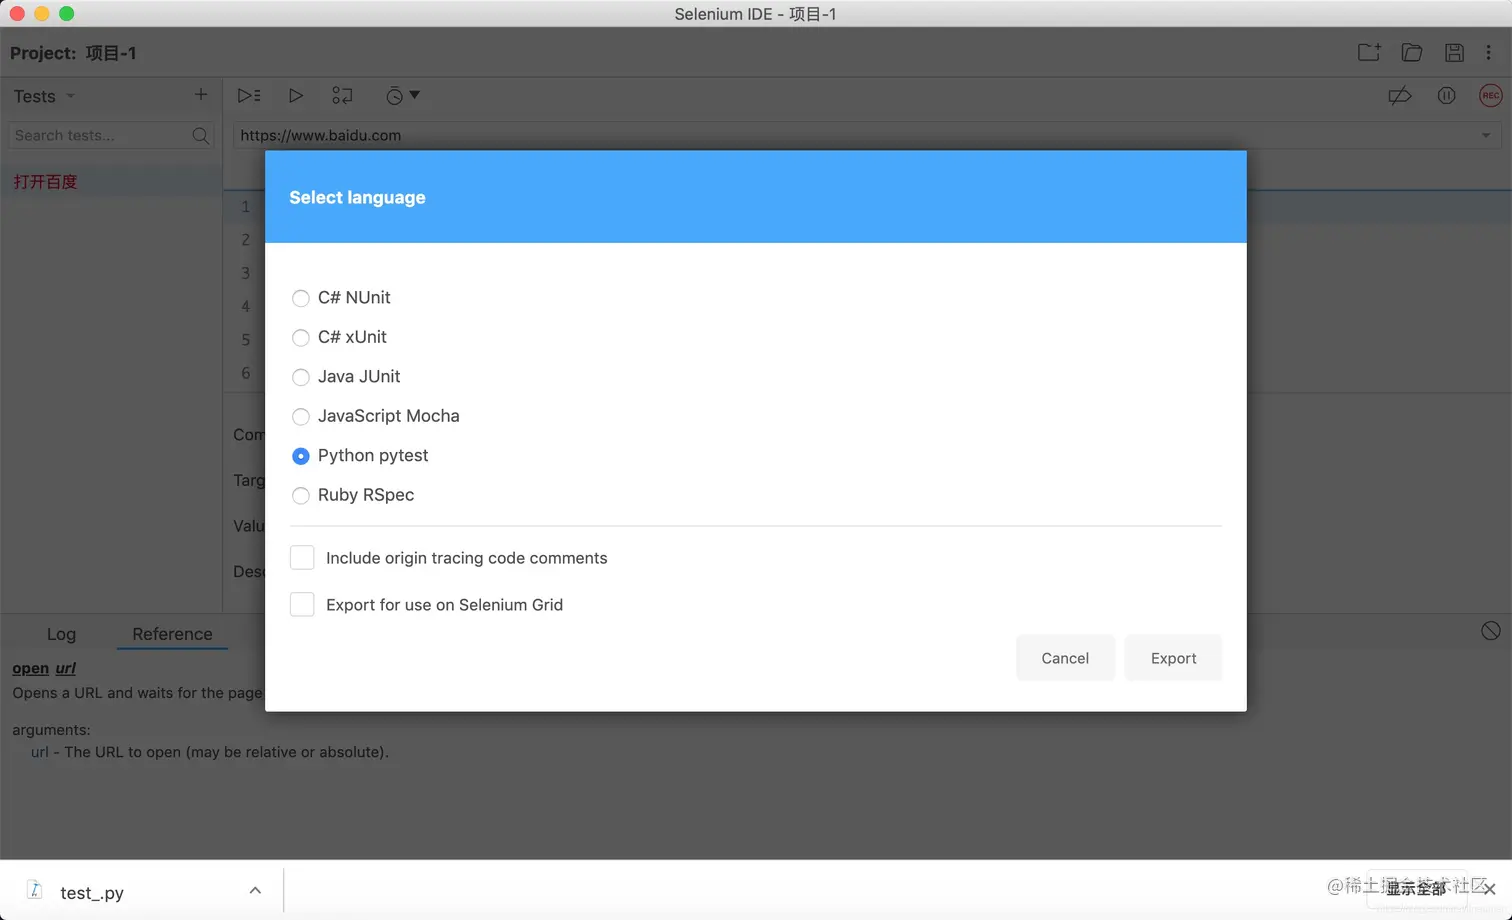
Task: Select the C# NUnit radio option
Action: pos(300,298)
